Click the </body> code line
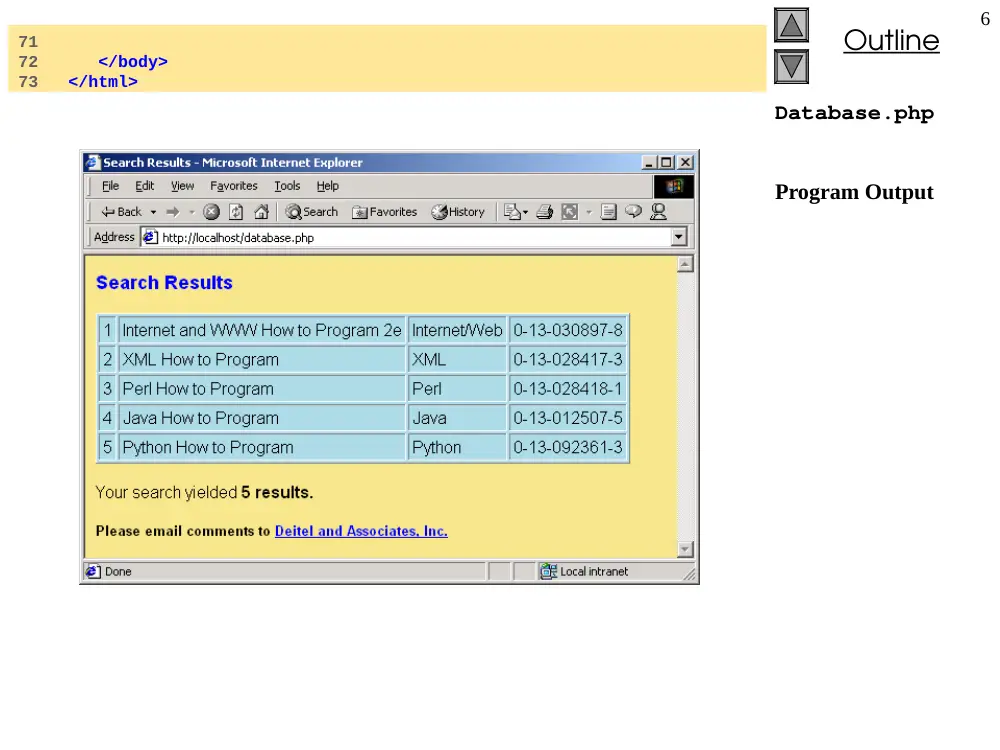Screen dimensions: 1000x750 tap(133, 62)
